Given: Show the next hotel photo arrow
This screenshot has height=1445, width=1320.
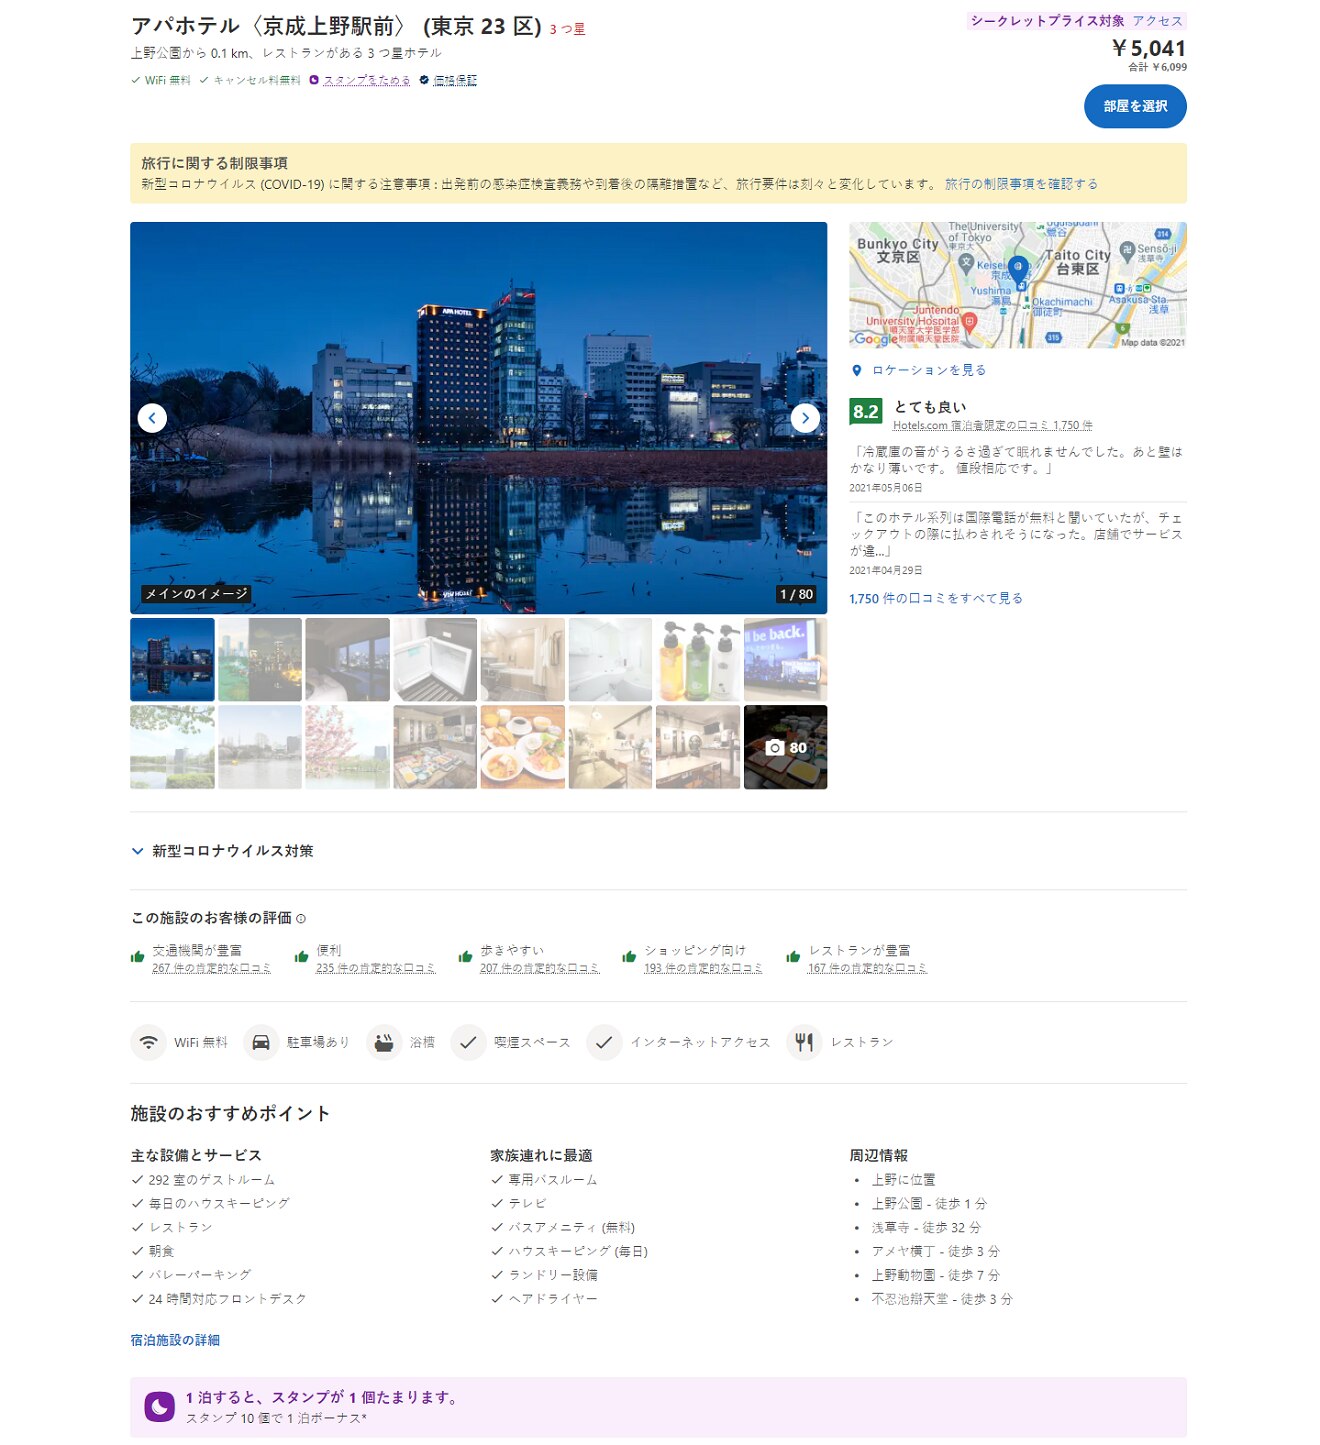Looking at the screenshot, I should pyautogui.click(x=805, y=418).
